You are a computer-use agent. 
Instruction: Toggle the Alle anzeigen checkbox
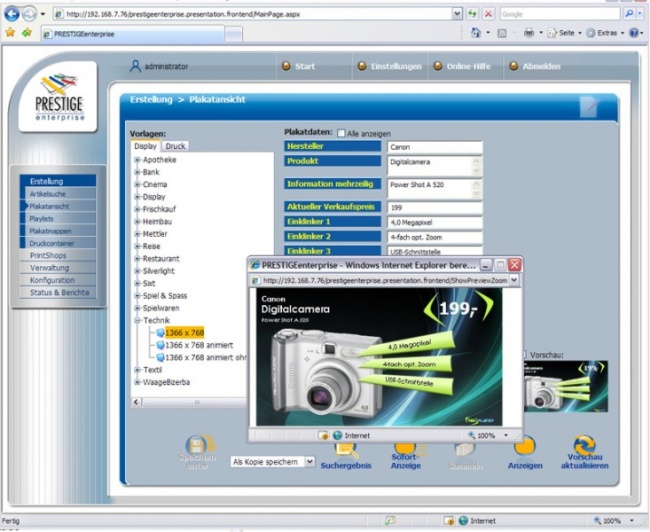pos(341,133)
